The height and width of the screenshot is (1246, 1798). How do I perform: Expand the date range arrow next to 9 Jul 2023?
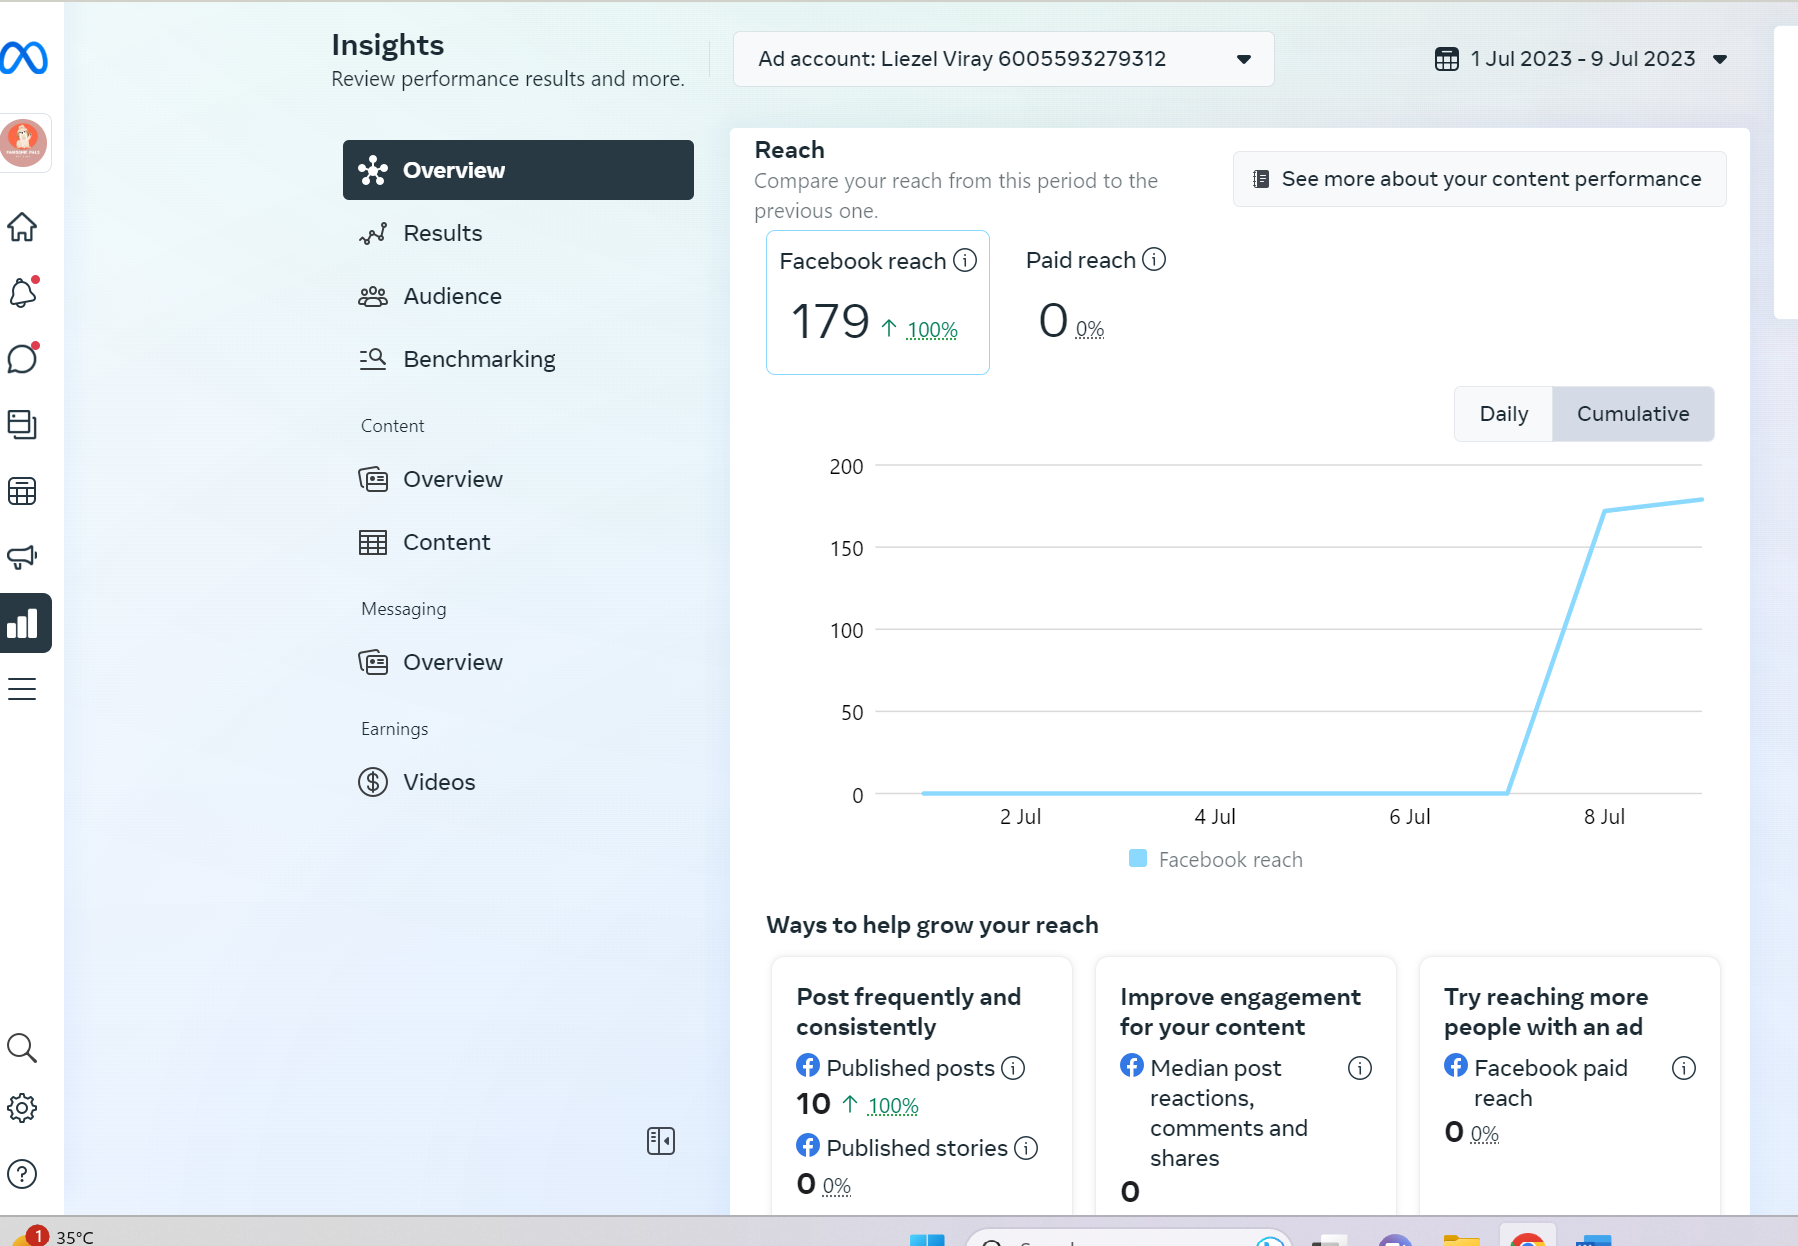coord(1720,59)
